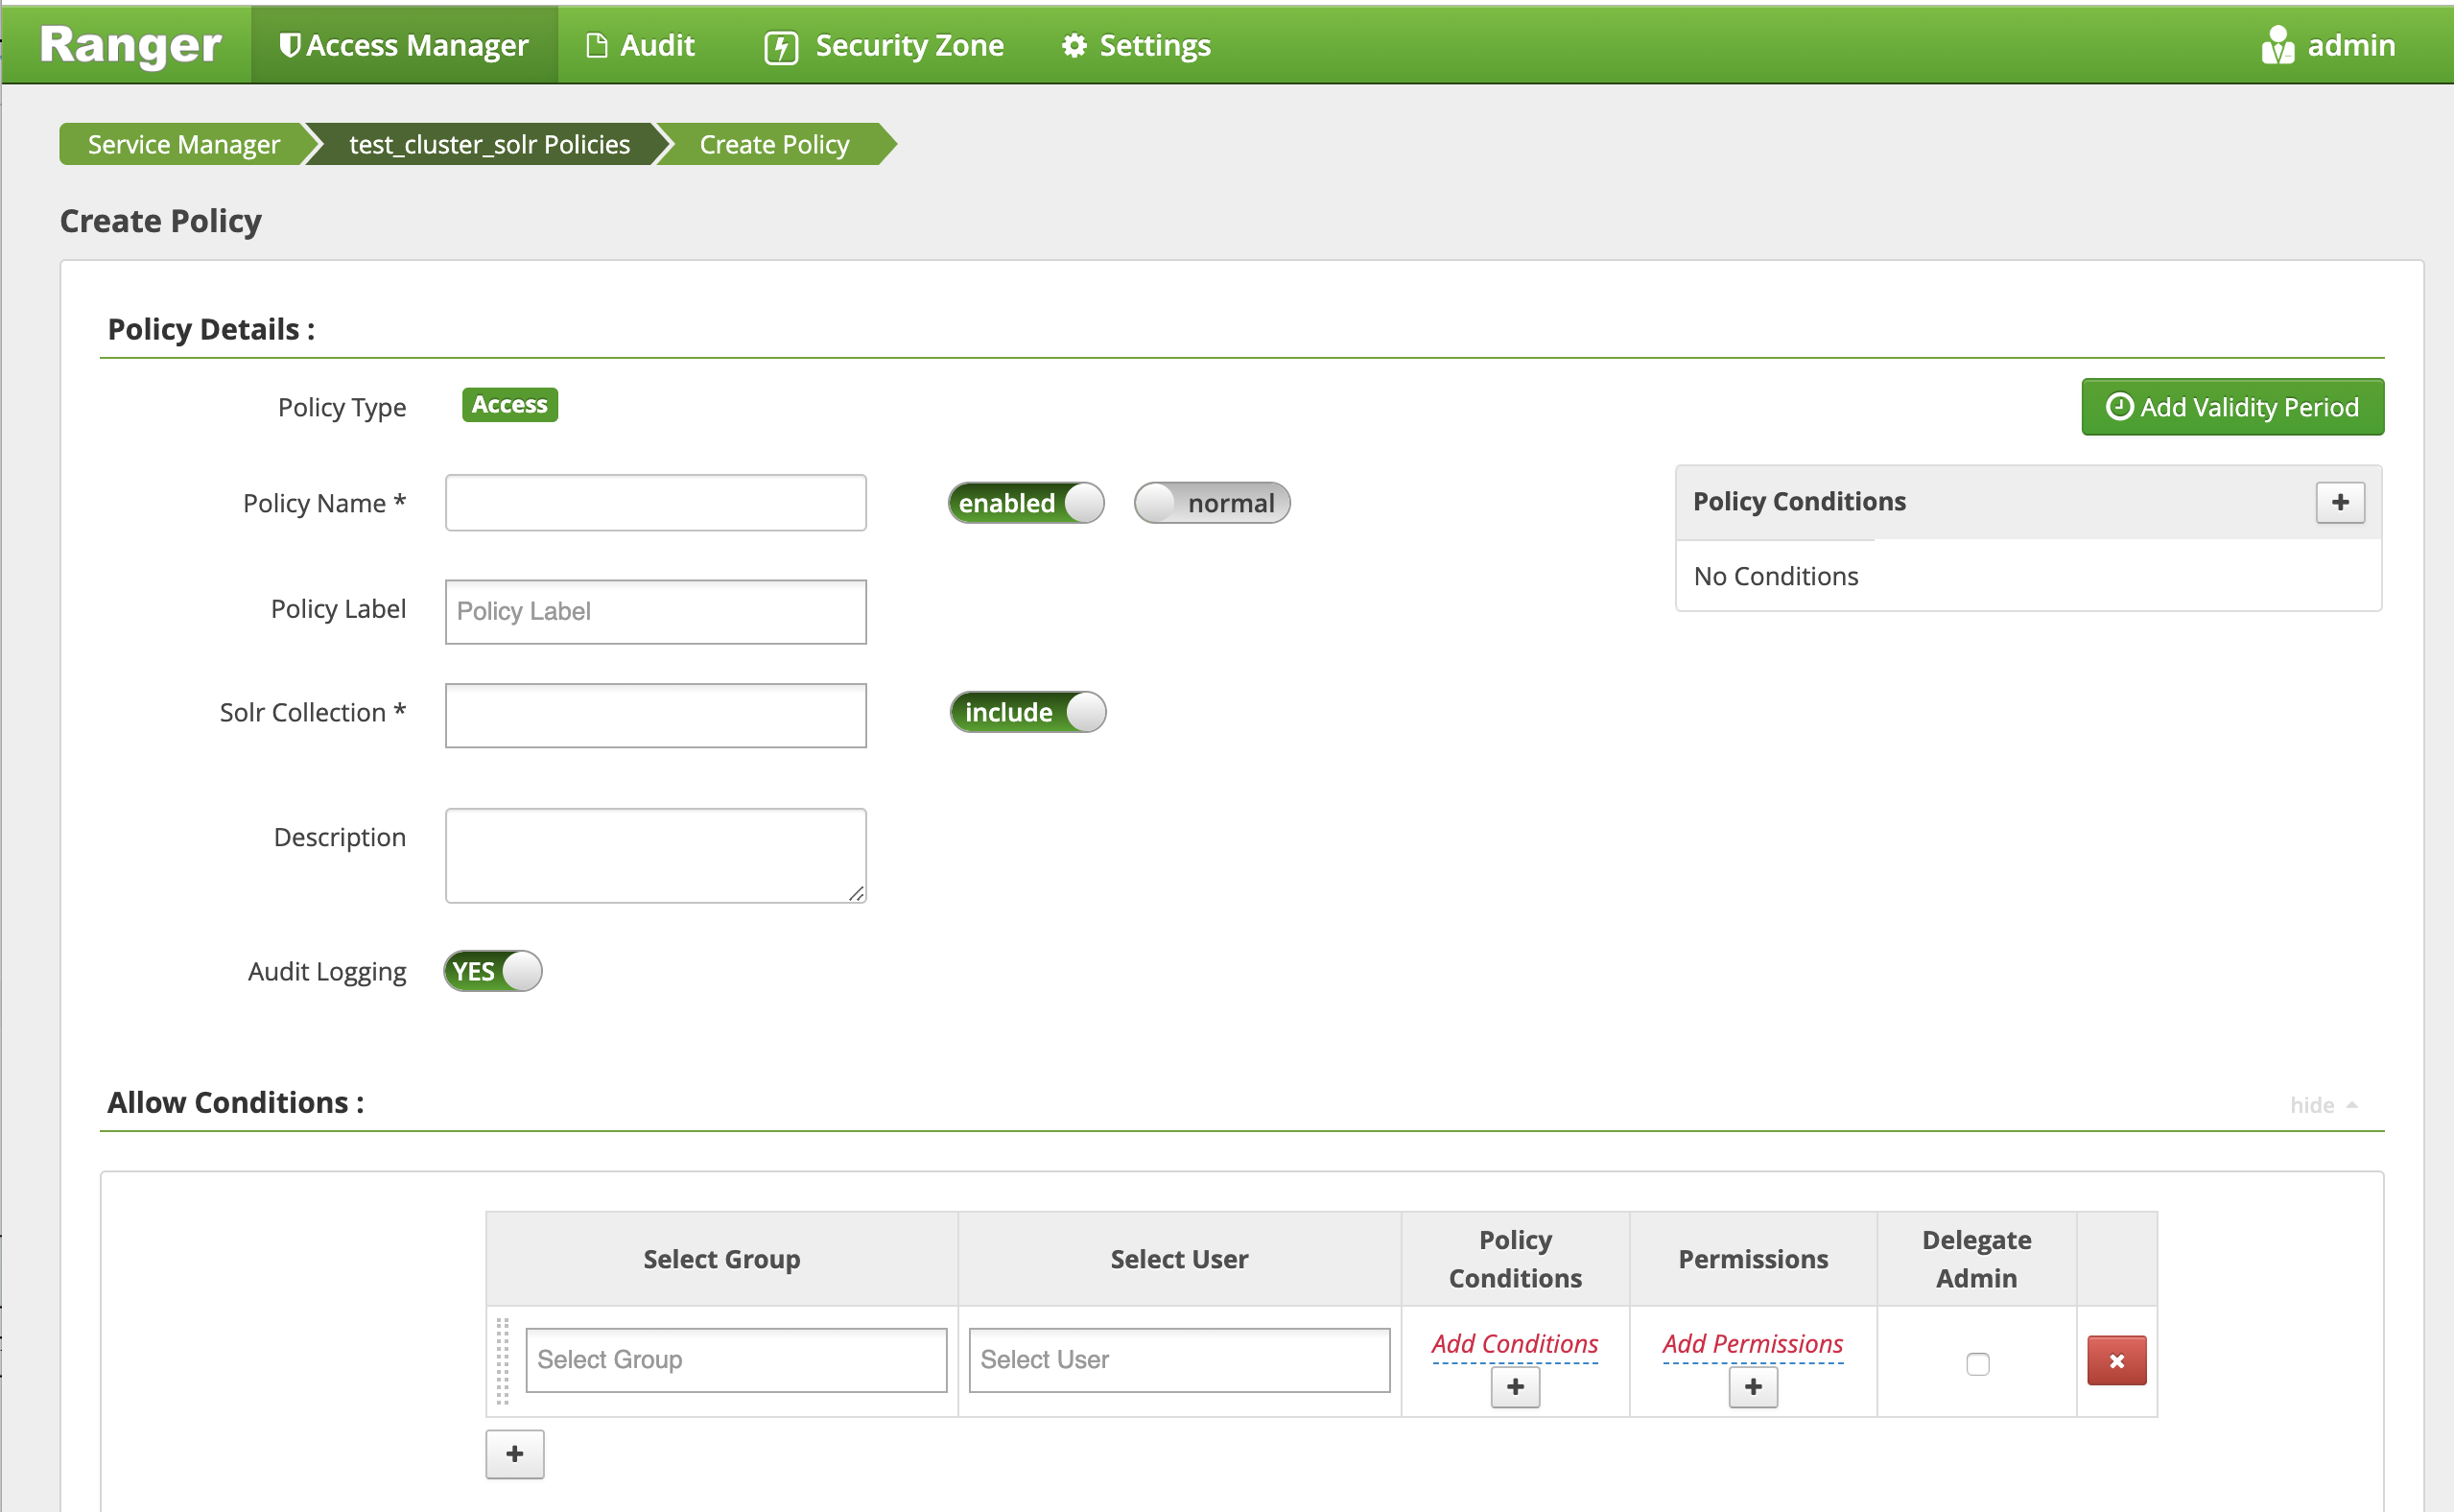Click plus button under Add Permissions
The image size is (2454, 1512).
pos(1753,1387)
